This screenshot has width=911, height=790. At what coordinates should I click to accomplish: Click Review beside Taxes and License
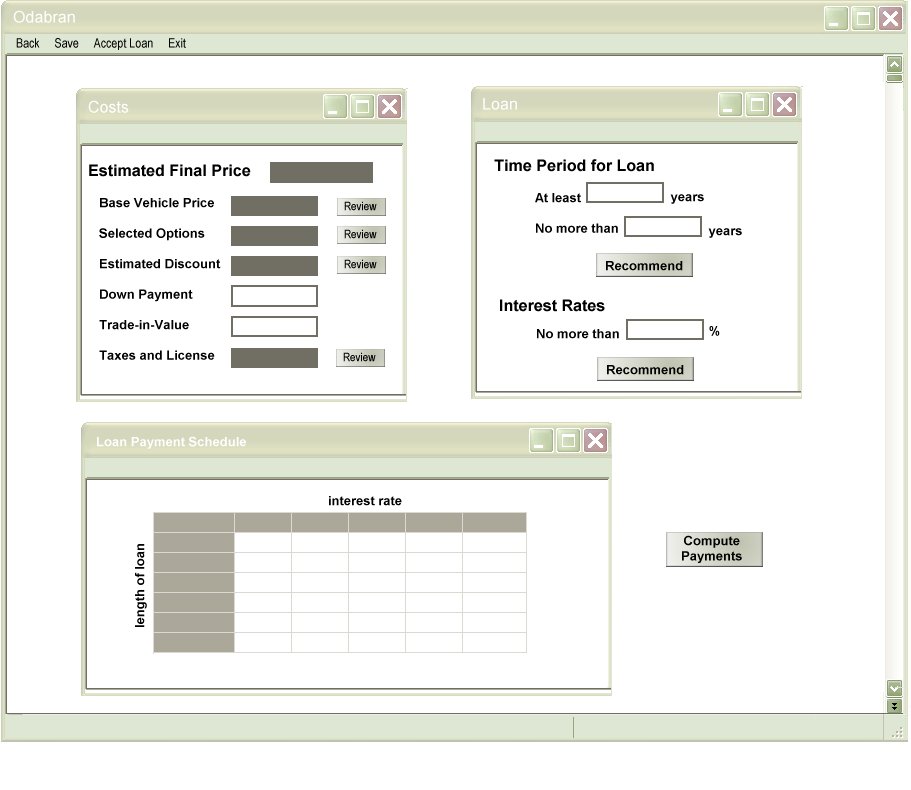[360, 357]
